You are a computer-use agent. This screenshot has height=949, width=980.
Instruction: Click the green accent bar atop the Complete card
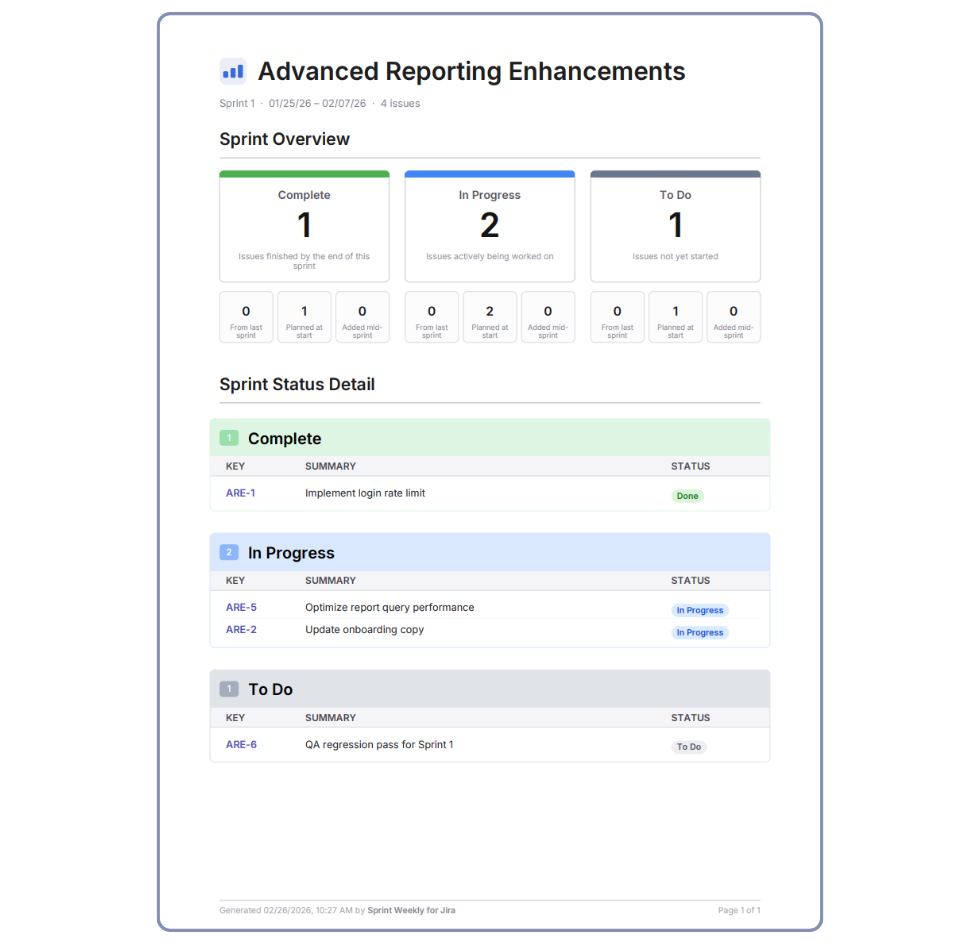304,172
